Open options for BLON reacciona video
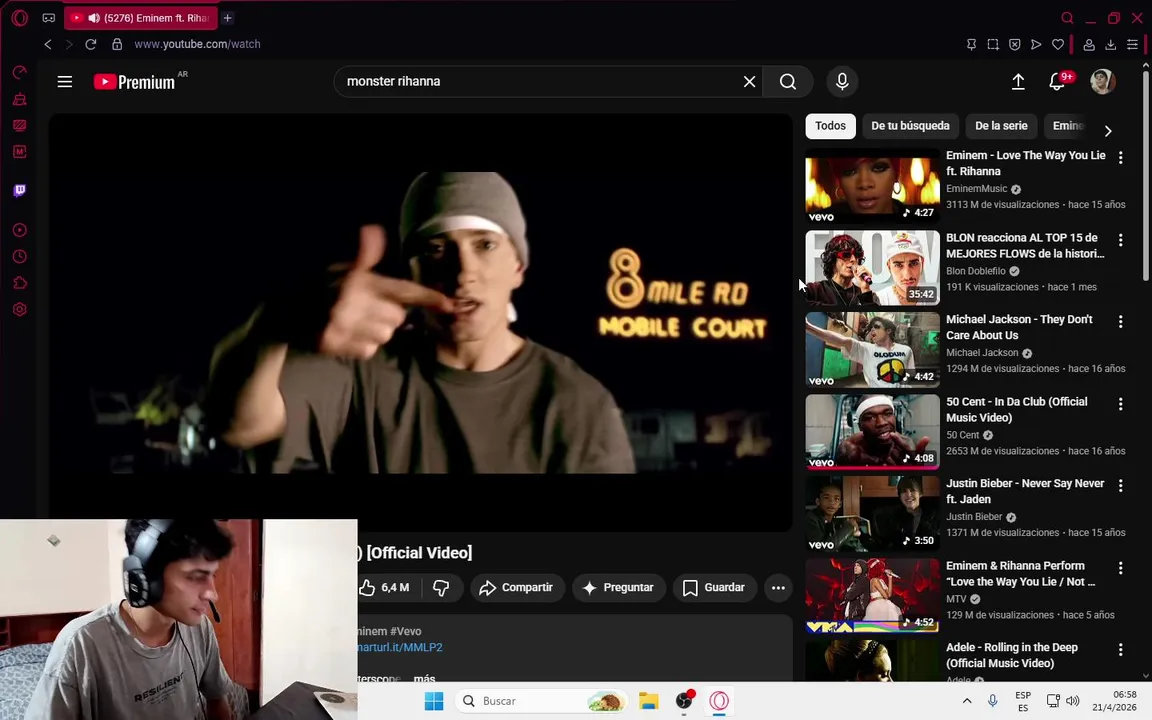1152x720 pixels. (x=1120, y=240)
